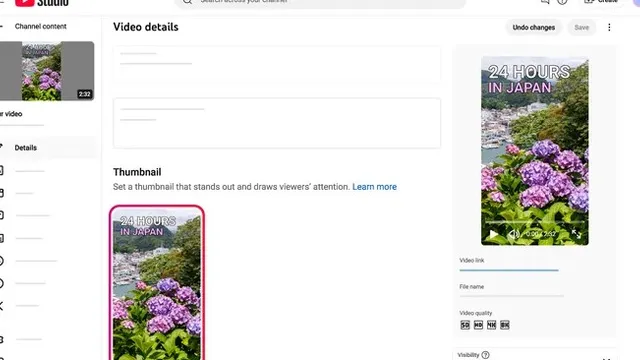Mute the preview player volume
Image resolution: width=640 pixels, height=360 pixels.
[513, 234]
